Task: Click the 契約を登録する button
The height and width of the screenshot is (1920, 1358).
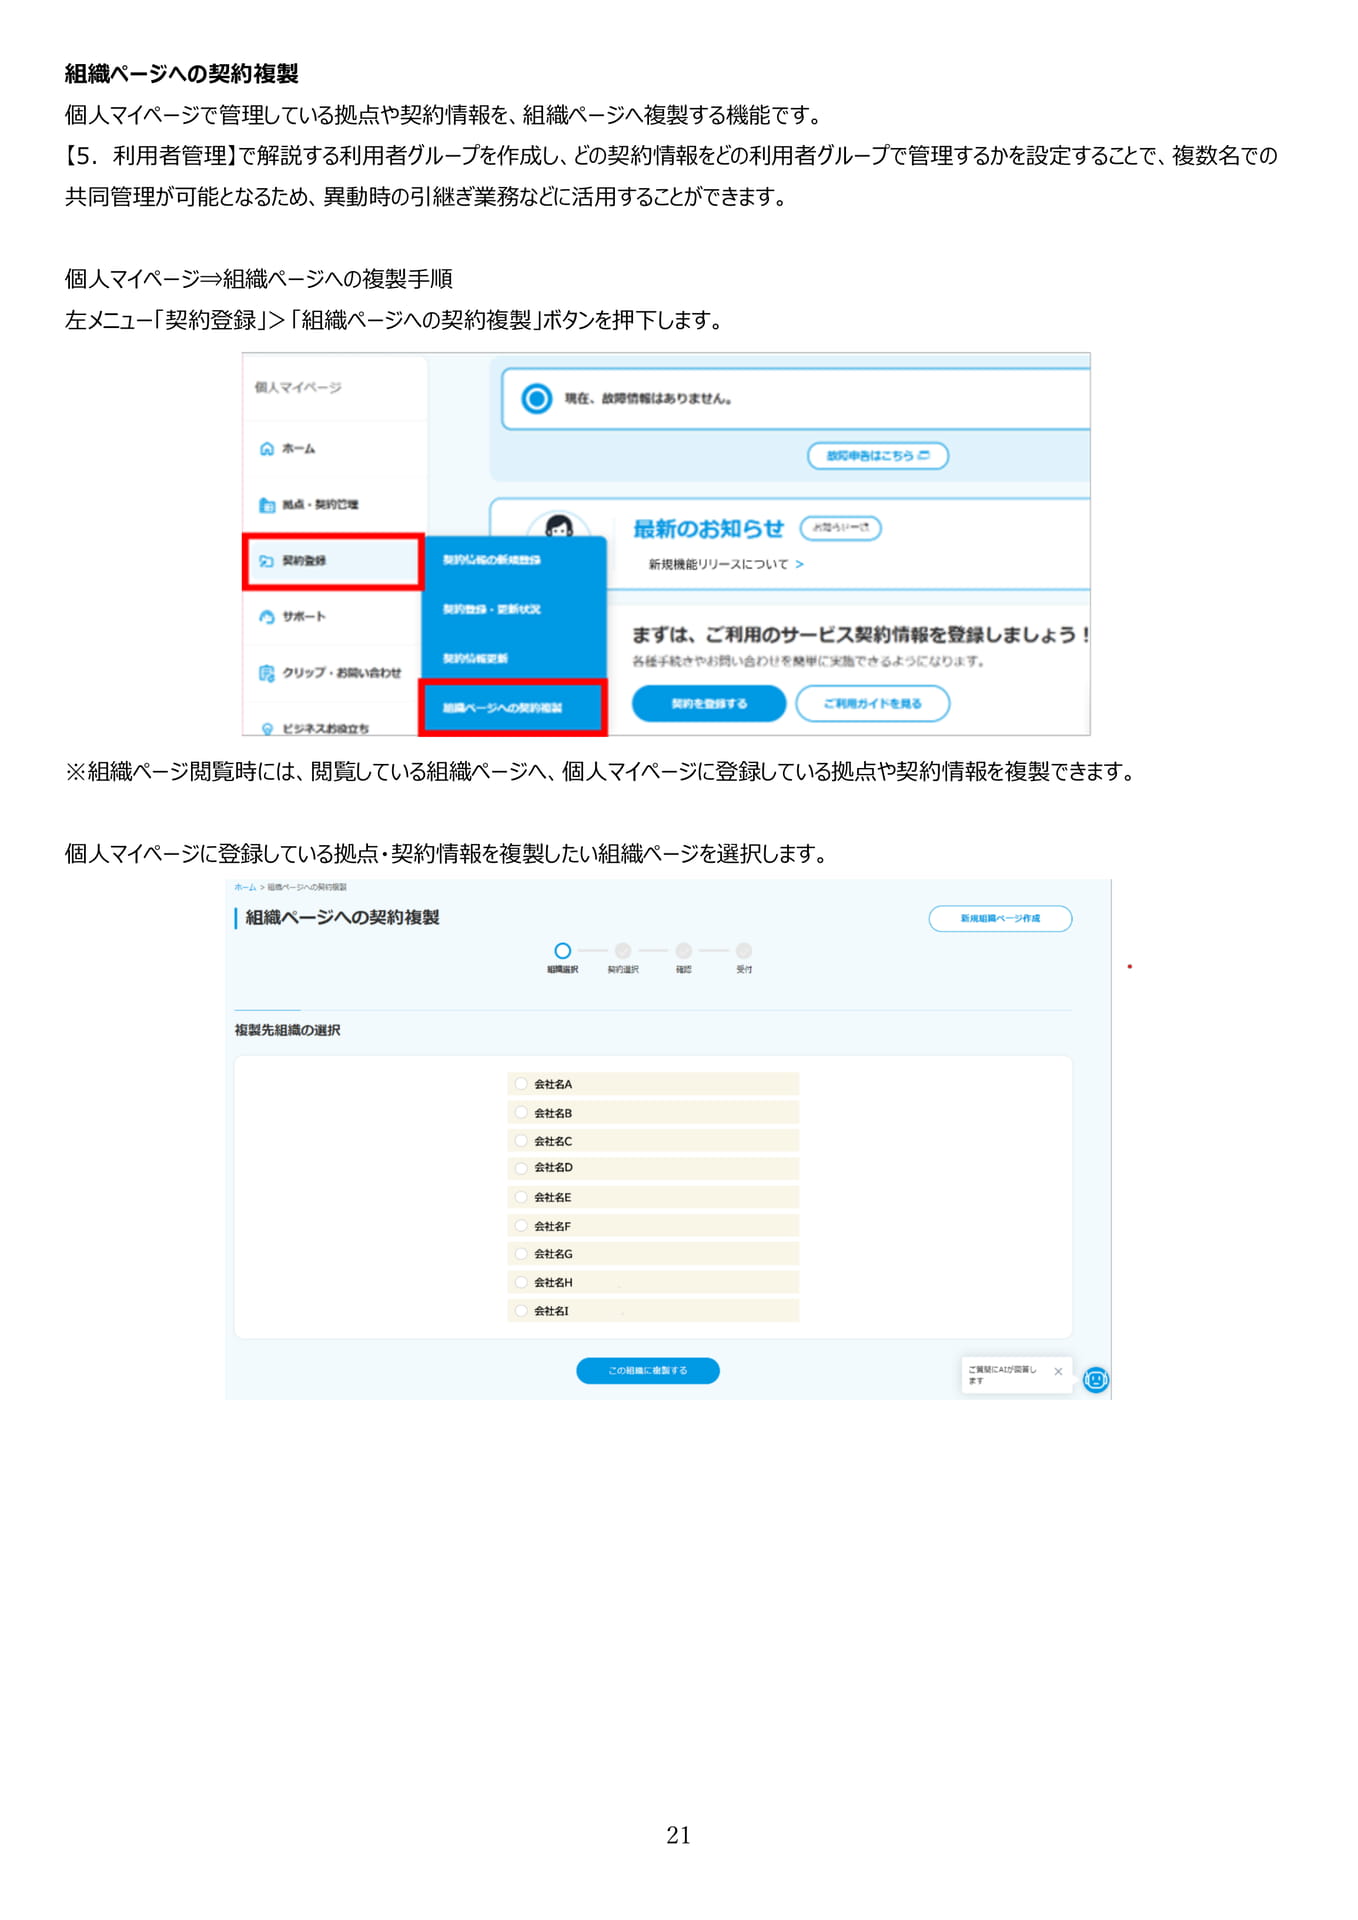Action: [709, 703]
